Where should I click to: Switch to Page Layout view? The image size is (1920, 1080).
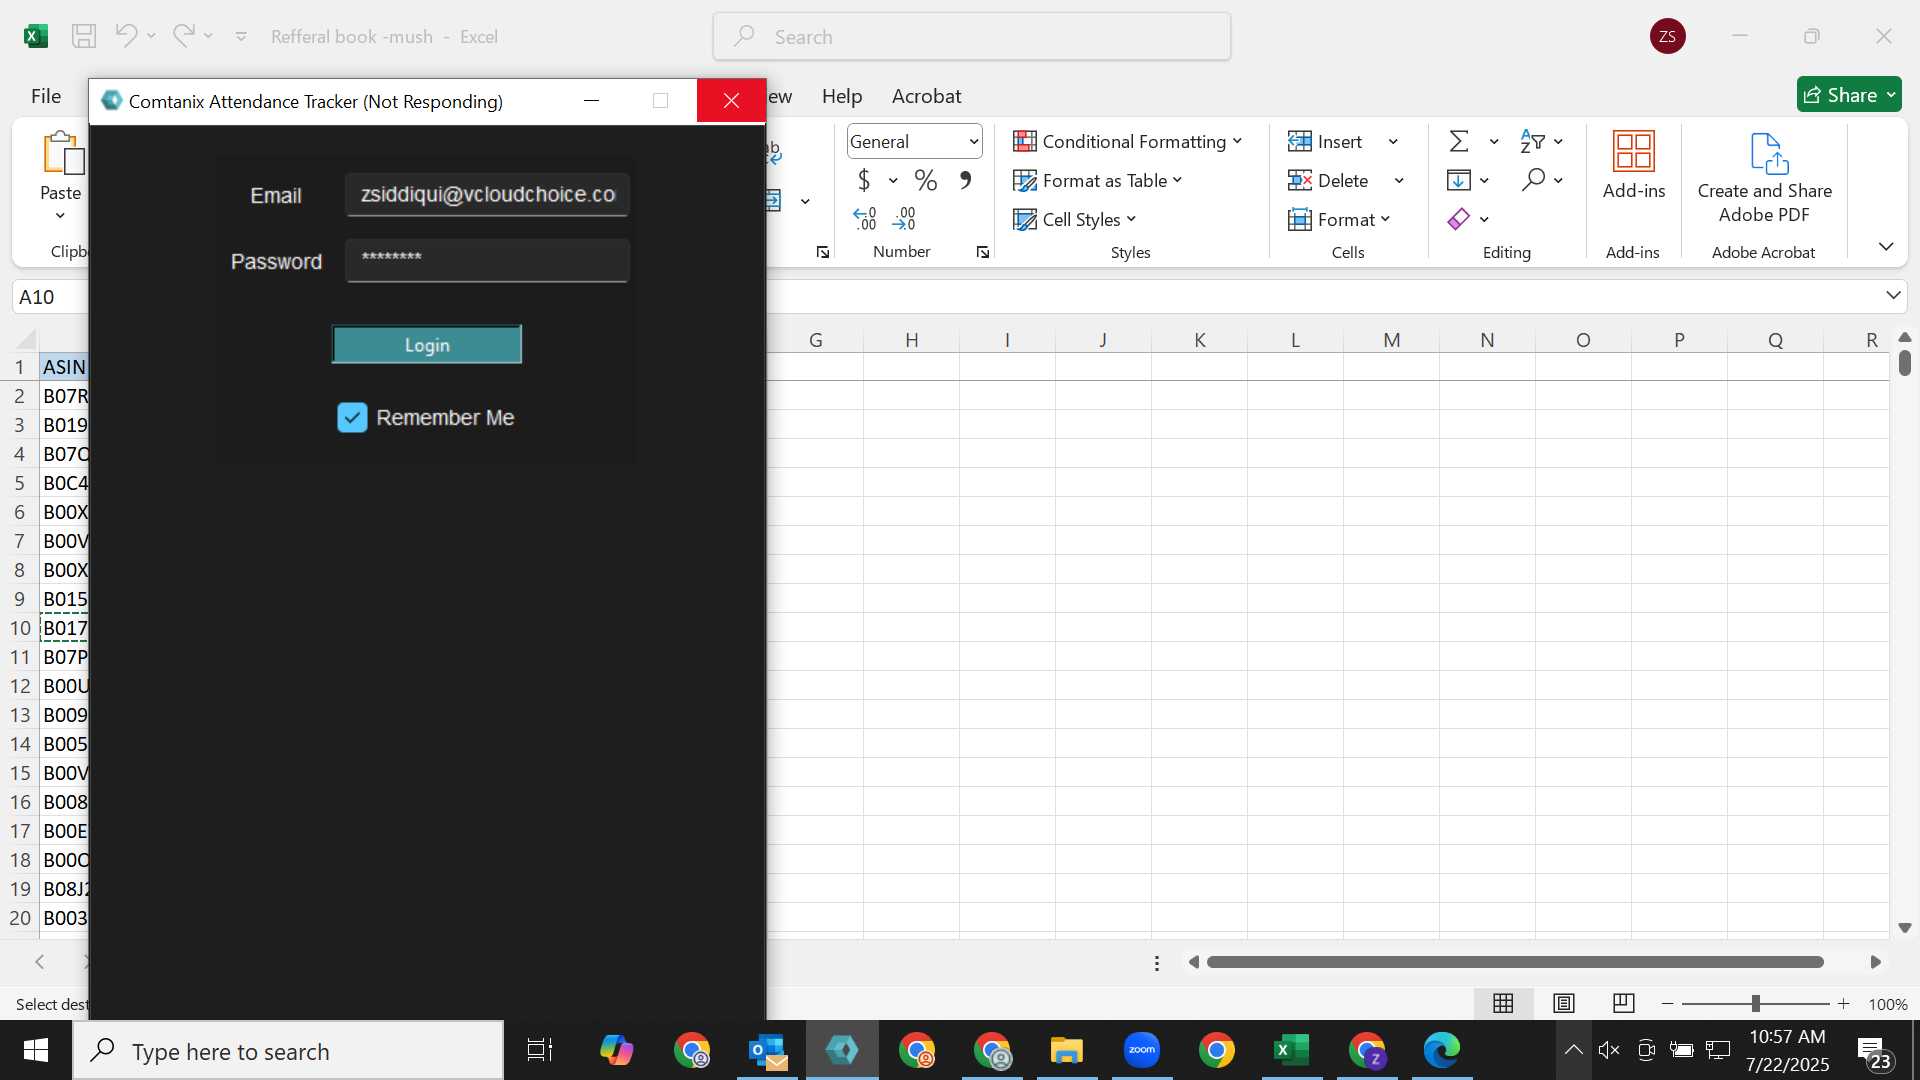(1564, 1003)
